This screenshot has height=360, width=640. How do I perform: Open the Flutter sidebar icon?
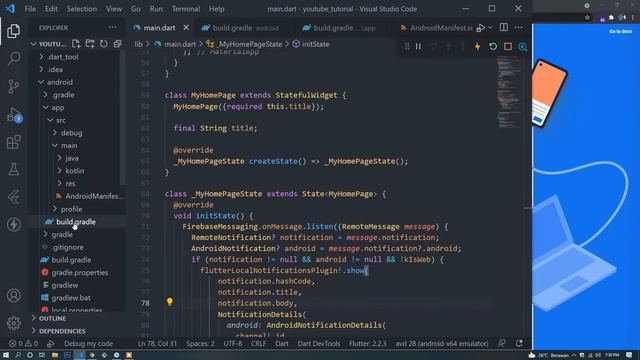[x=13, y=197]
